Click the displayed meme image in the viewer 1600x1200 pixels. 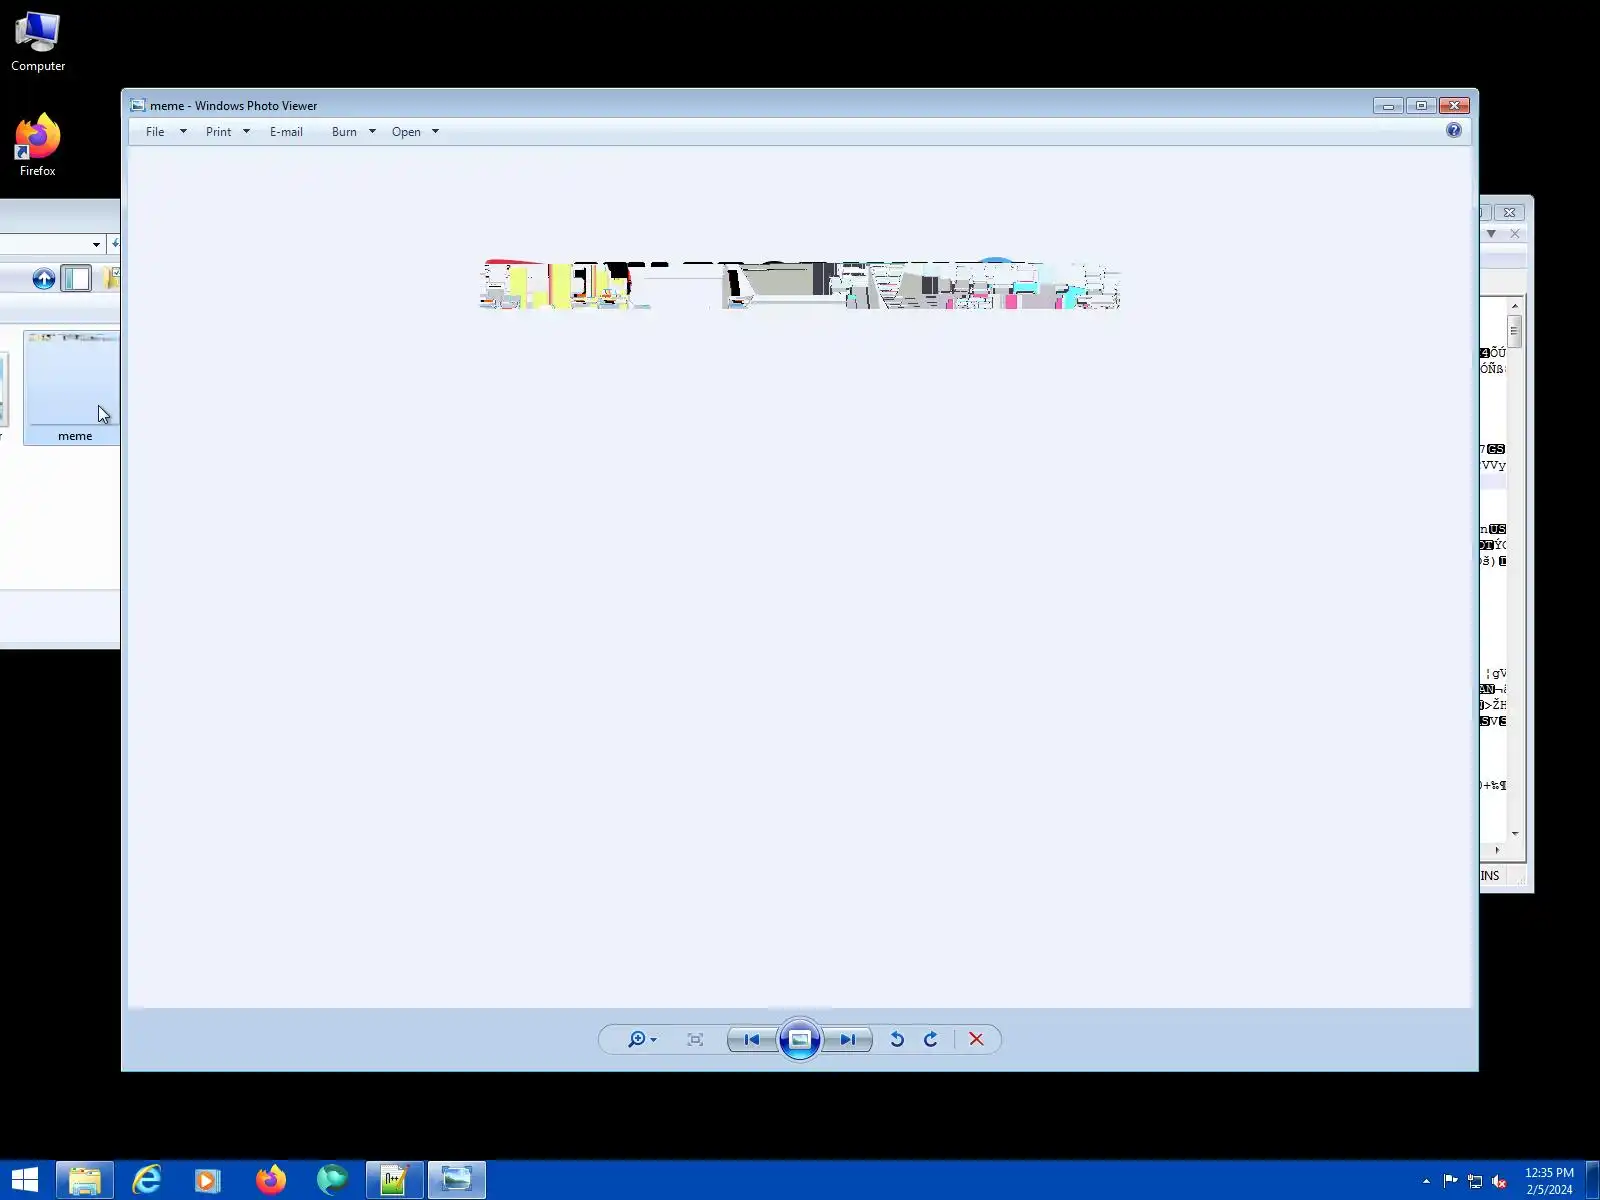click(800, 285)
